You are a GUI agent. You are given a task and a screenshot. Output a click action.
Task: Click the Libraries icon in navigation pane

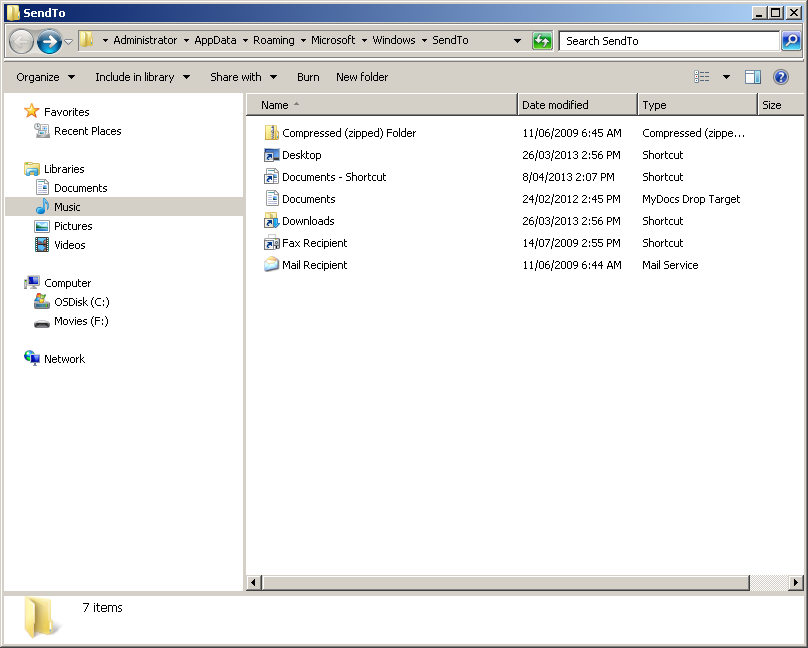(32, 169)
